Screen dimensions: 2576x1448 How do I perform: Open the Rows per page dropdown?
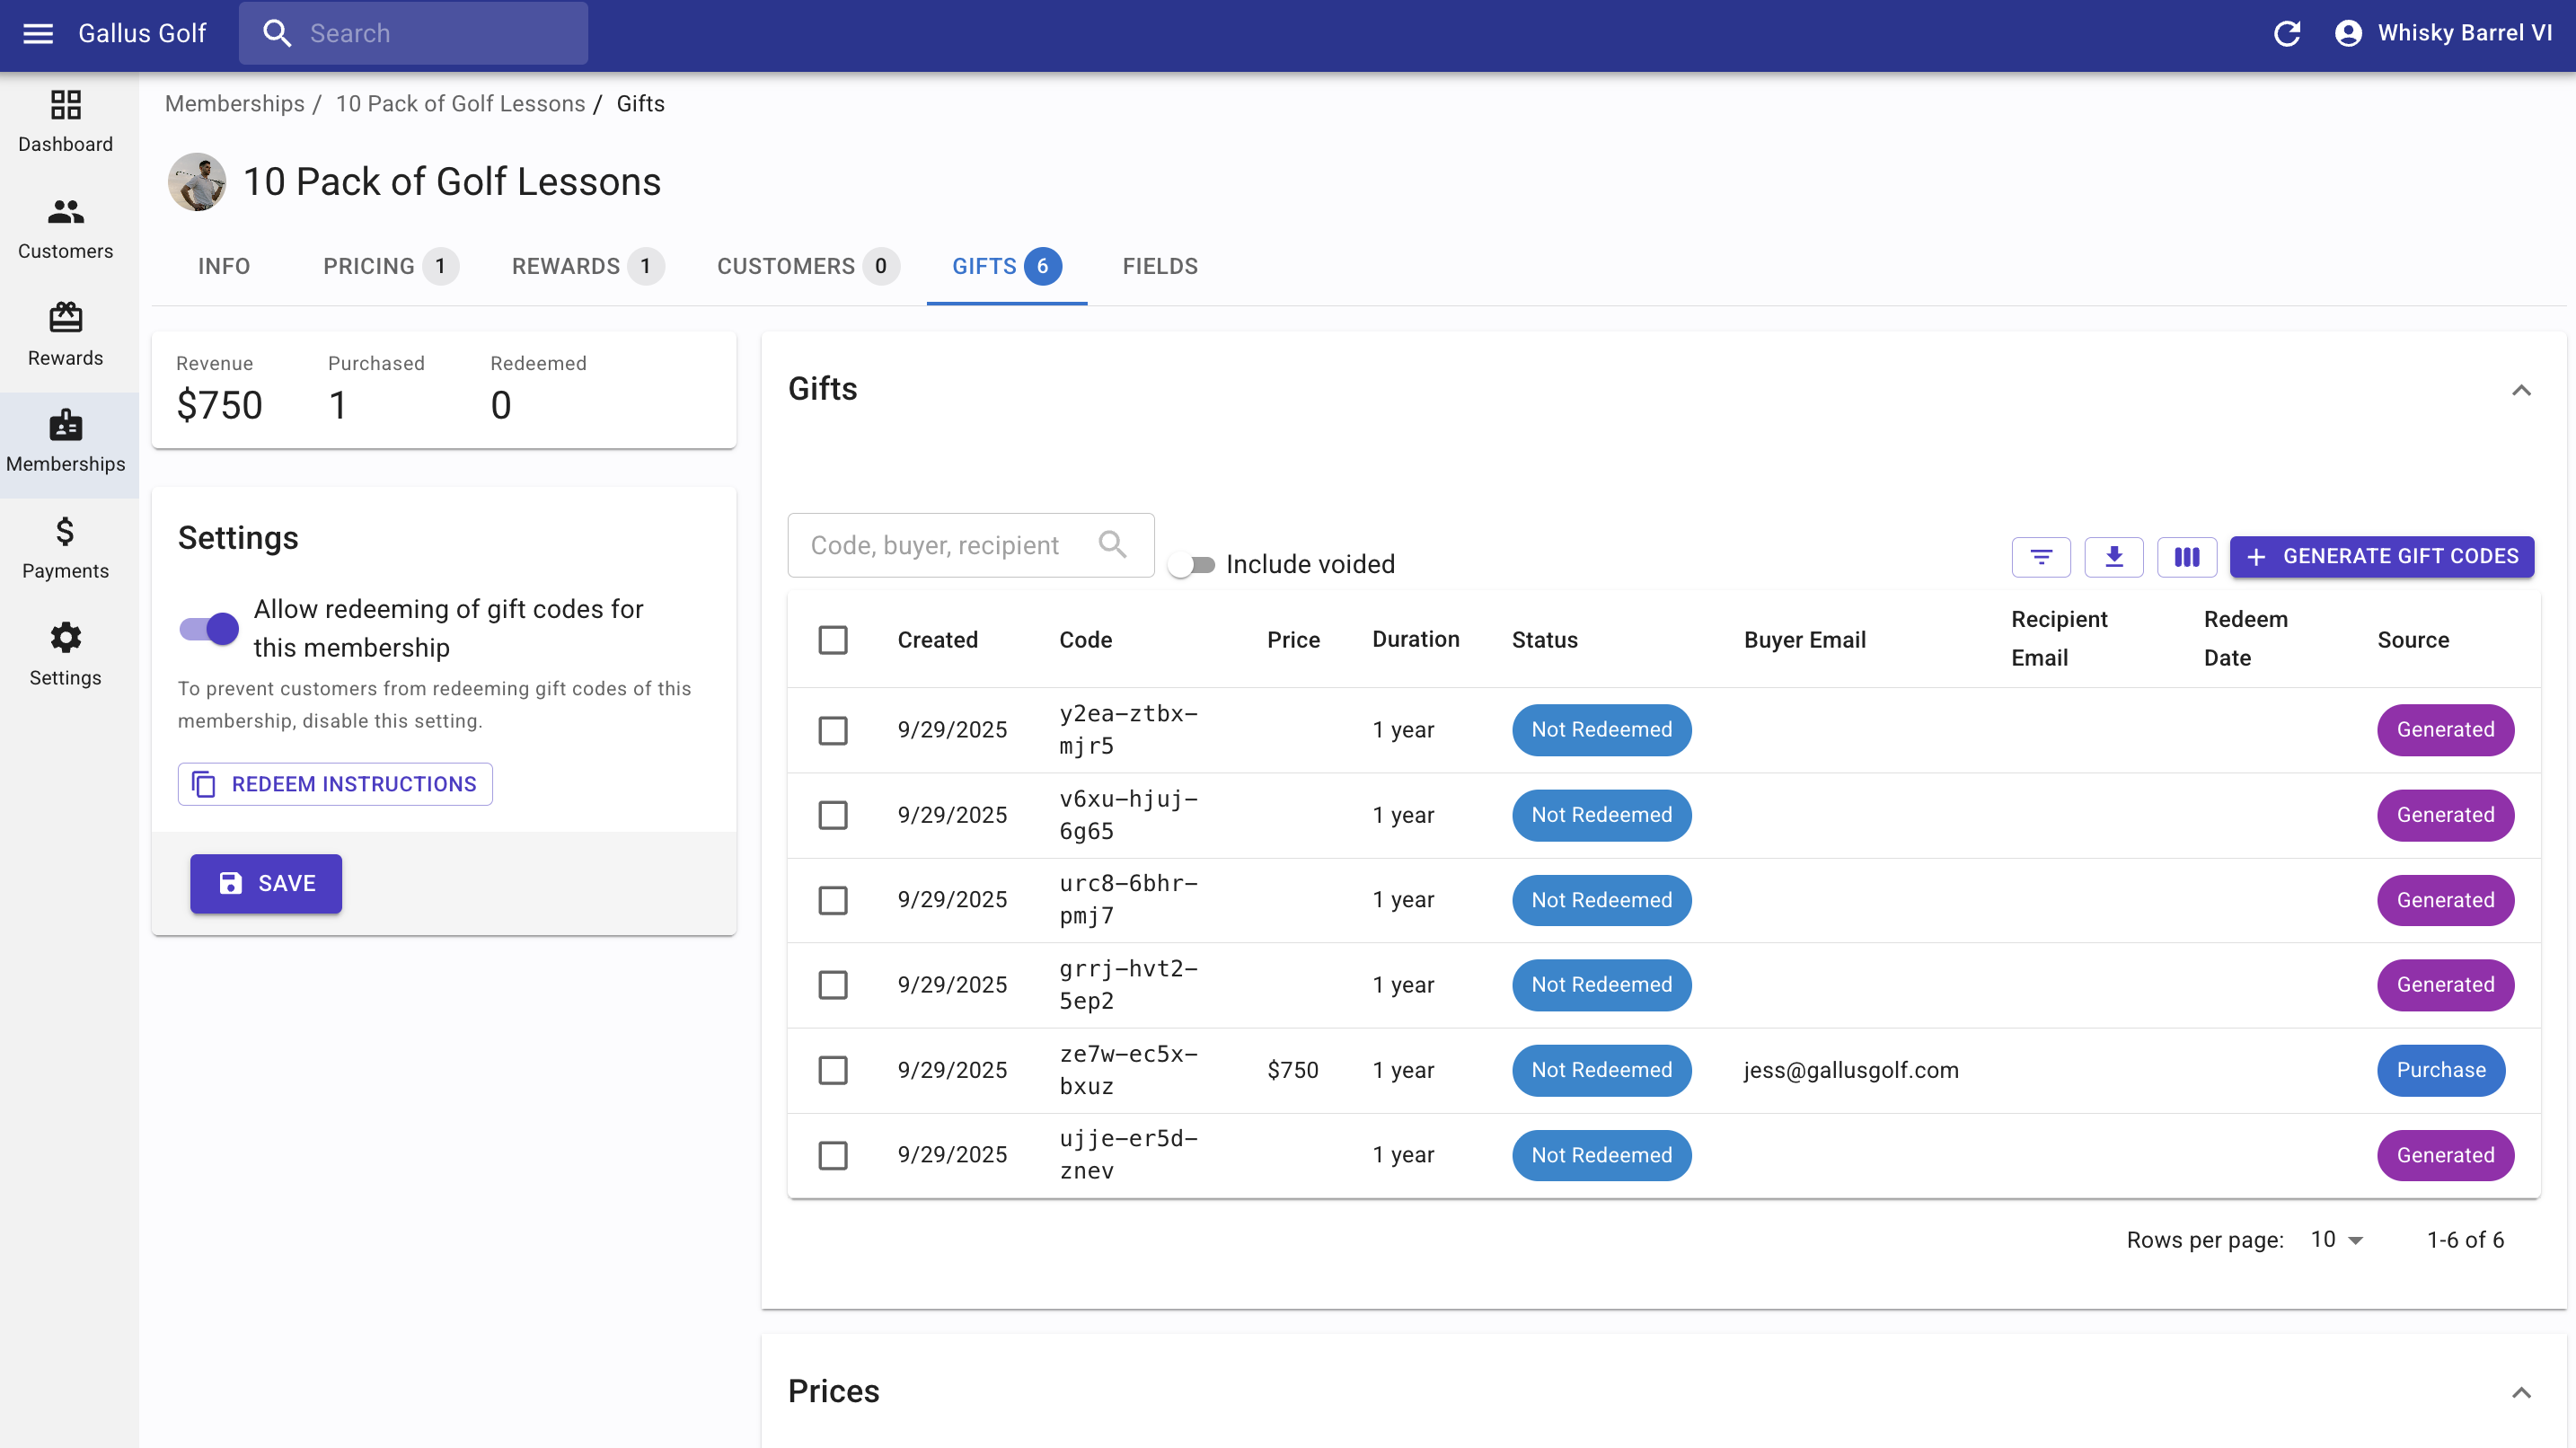(2336, 1240)
